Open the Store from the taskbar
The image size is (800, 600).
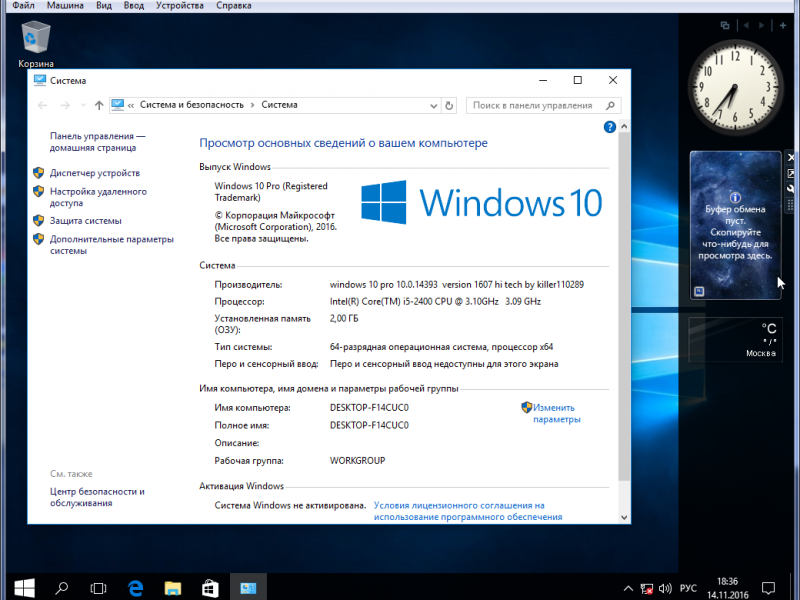(210, 588)
